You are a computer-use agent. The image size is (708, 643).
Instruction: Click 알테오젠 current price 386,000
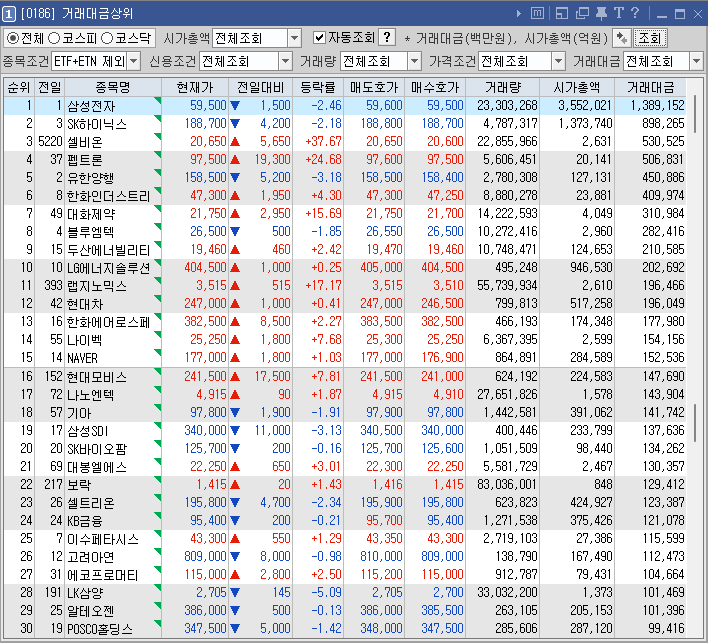[x=205, y=610]
